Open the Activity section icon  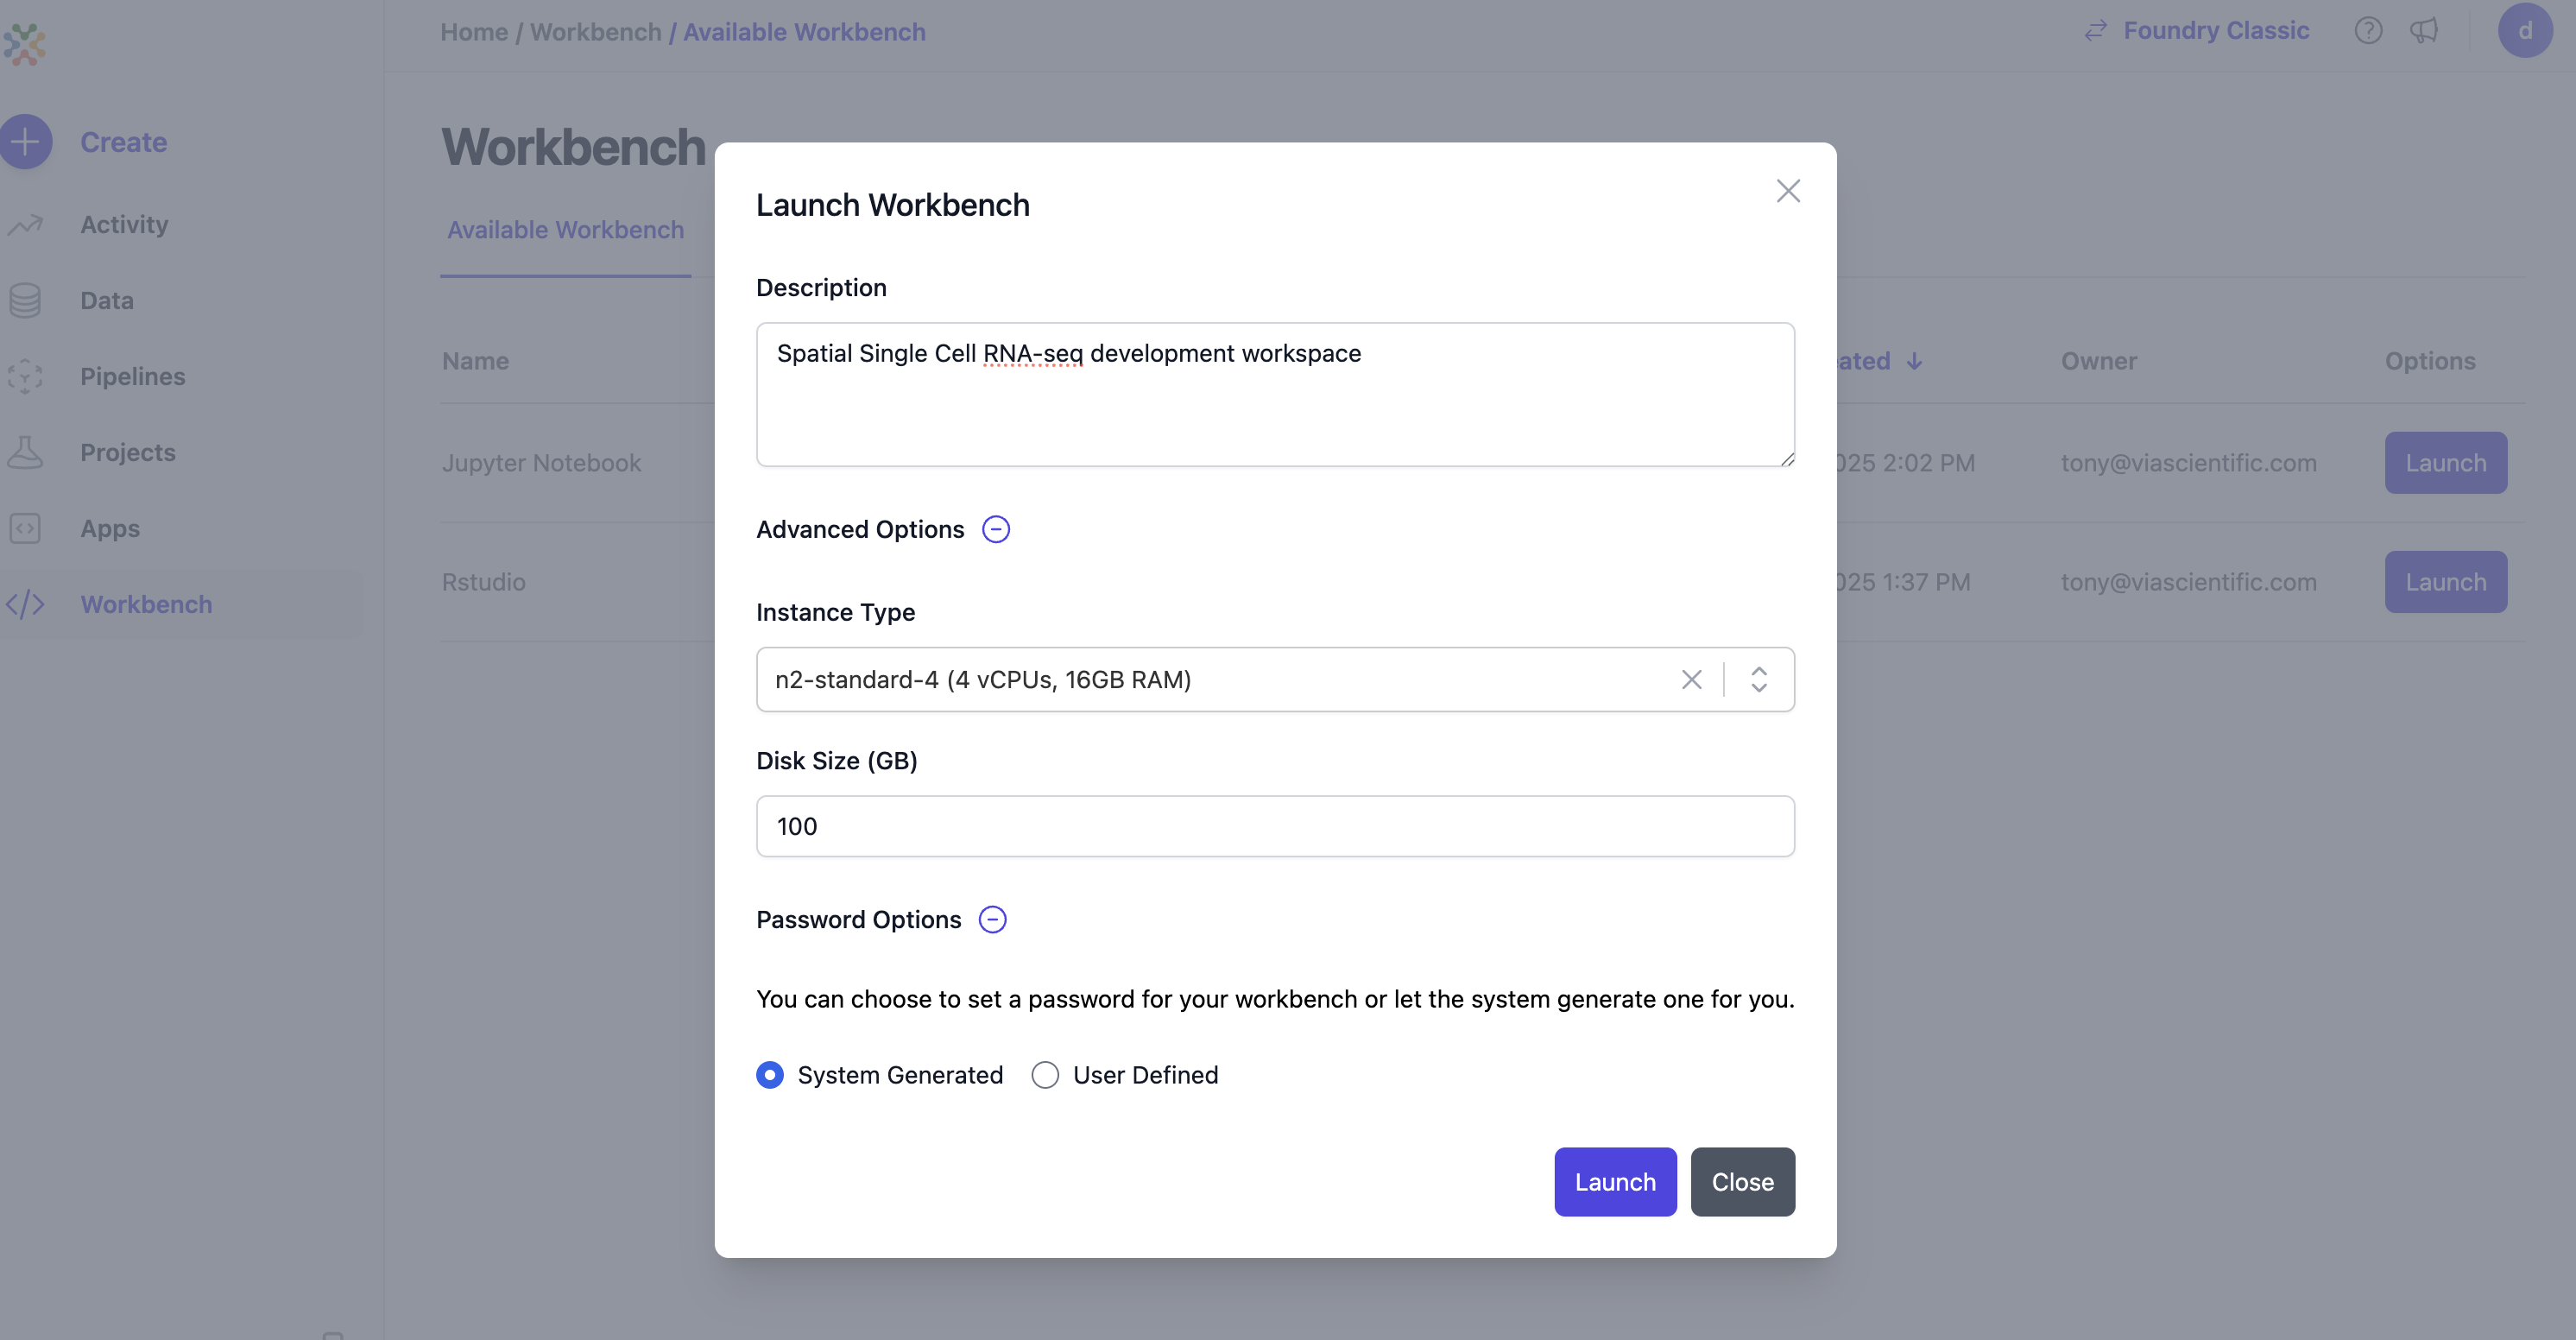(x=26, y=224)
